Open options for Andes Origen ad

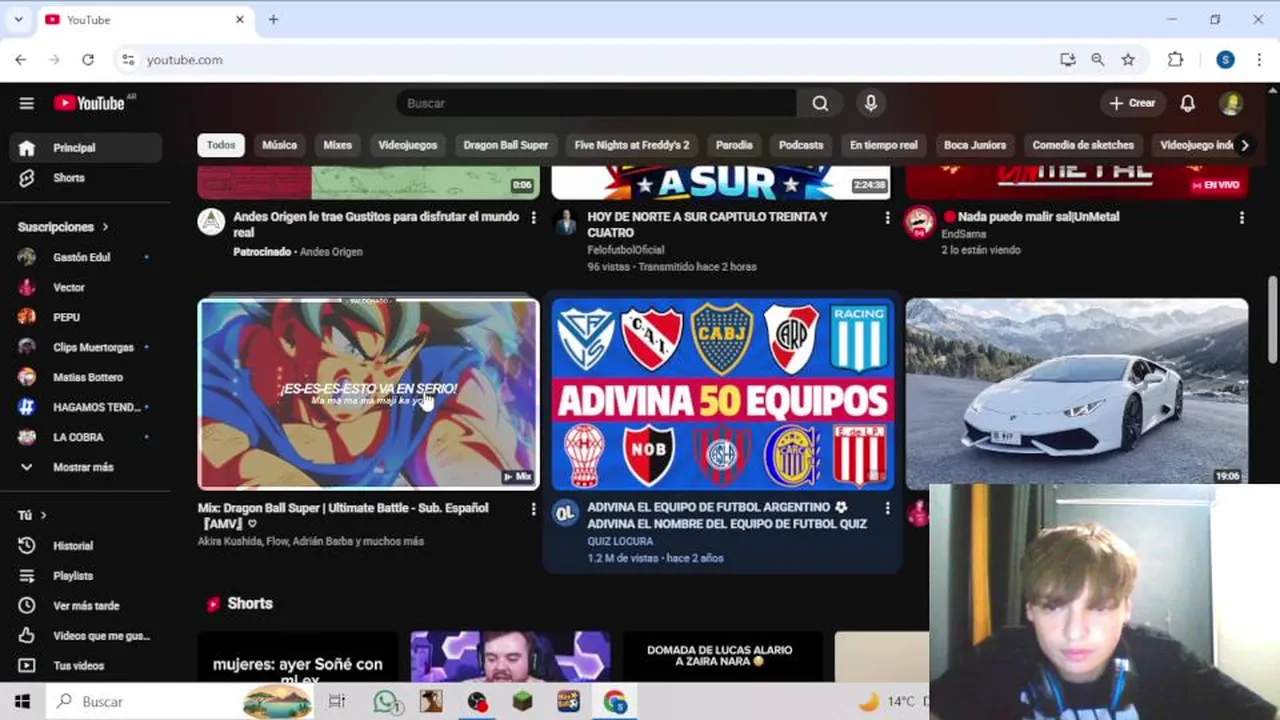click(x=533, y=217)
